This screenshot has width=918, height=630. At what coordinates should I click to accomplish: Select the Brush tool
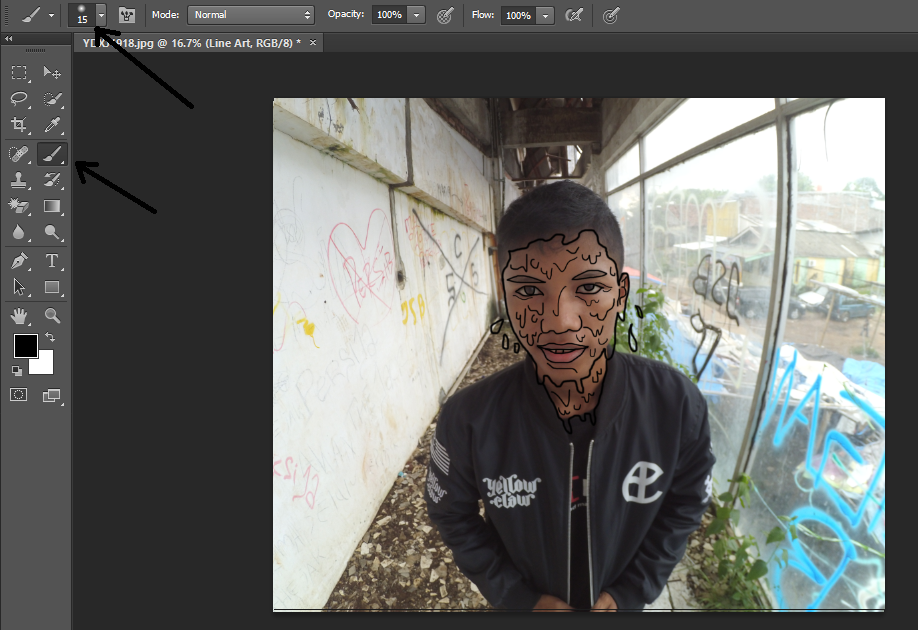(52, 153)
